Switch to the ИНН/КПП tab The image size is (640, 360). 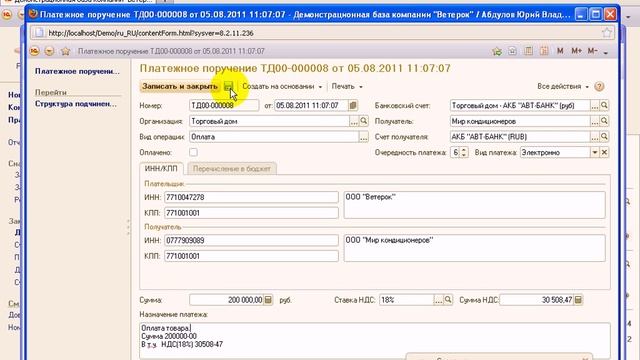tap(161, 169)
